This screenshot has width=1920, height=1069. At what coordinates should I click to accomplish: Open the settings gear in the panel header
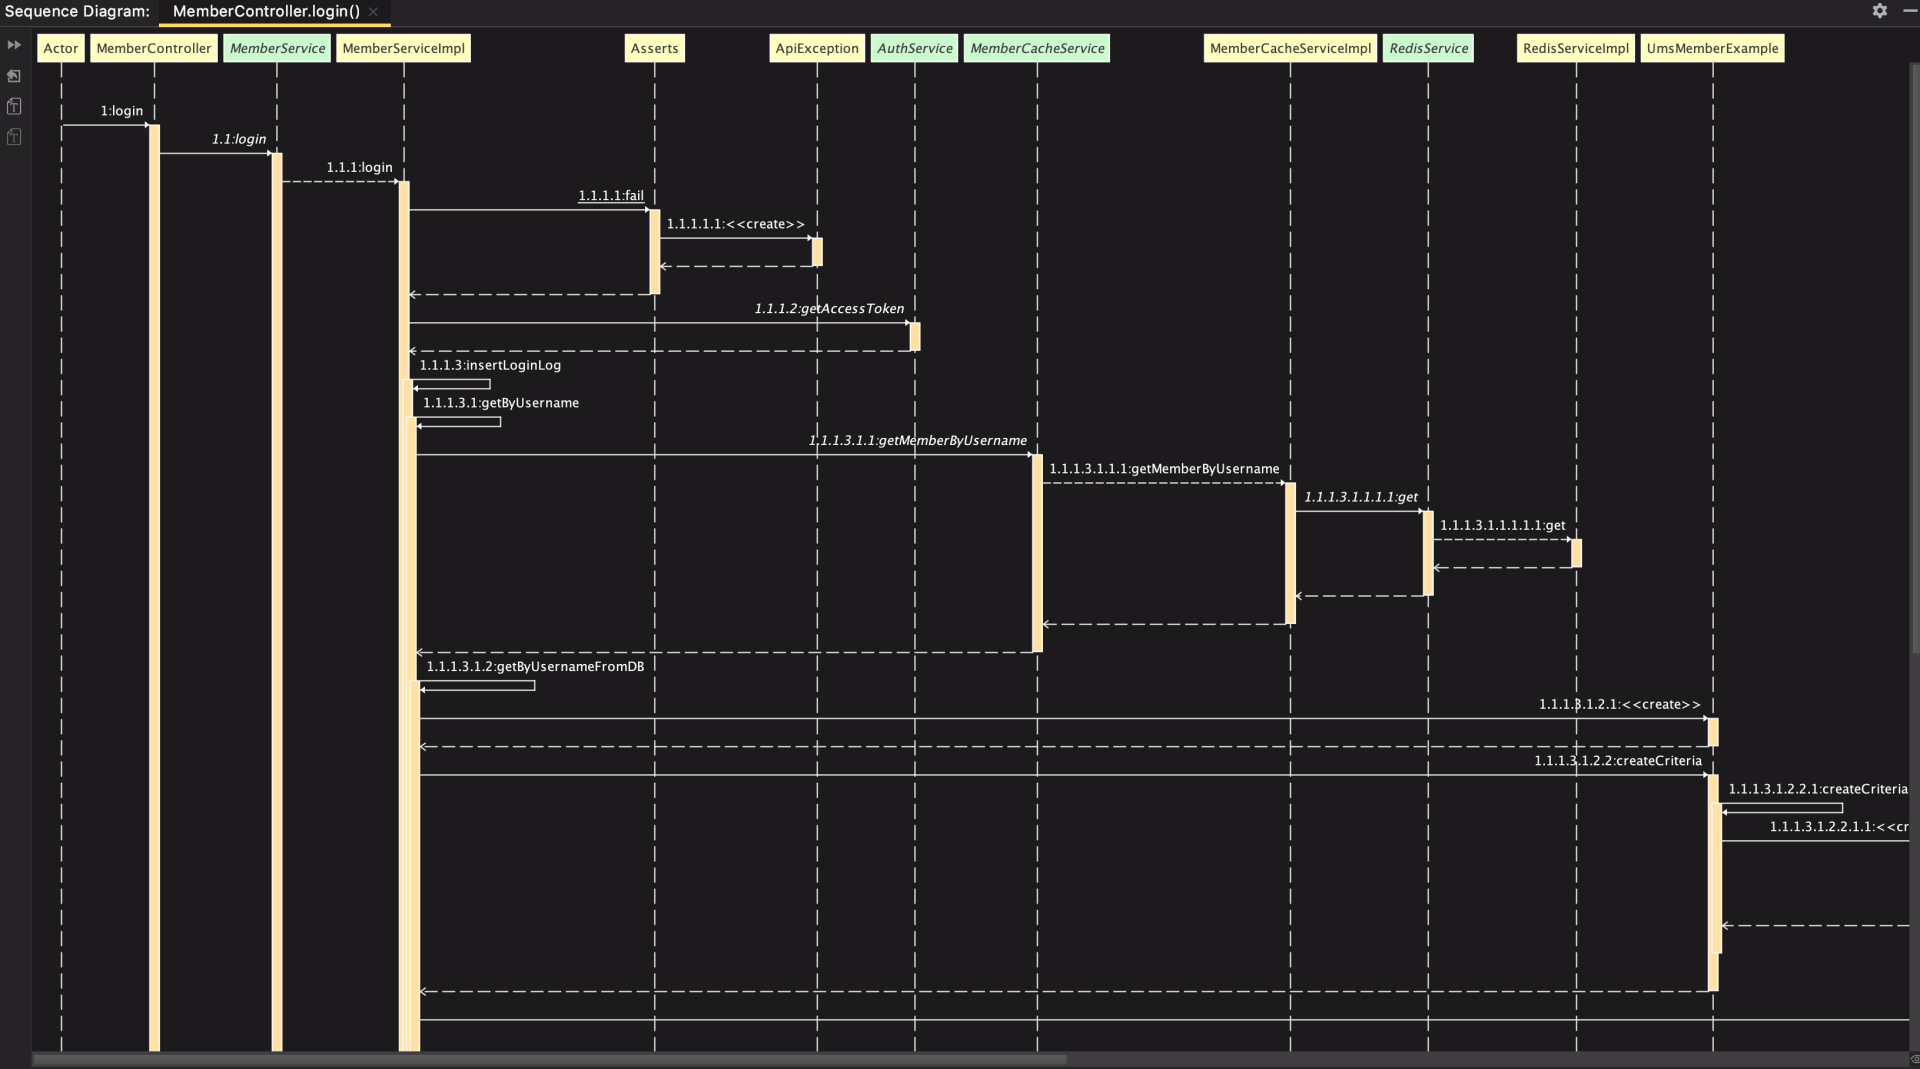click(x=1880, y=11)
